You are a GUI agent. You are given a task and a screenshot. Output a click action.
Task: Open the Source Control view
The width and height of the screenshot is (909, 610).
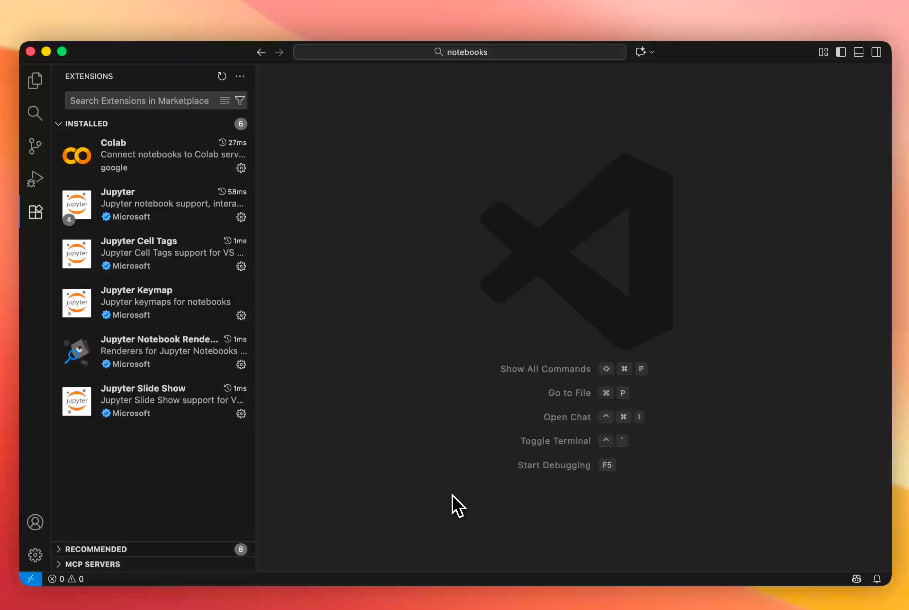[35, 146]
